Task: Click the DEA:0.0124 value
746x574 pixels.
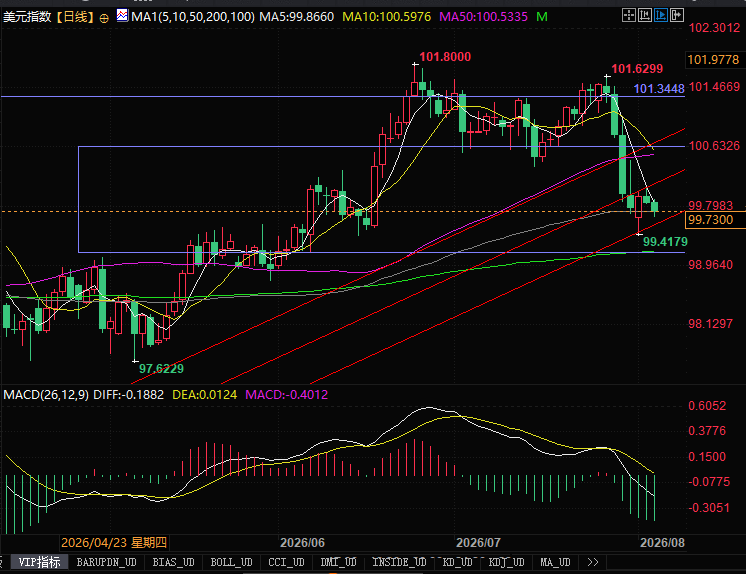Action: [205, 395]
